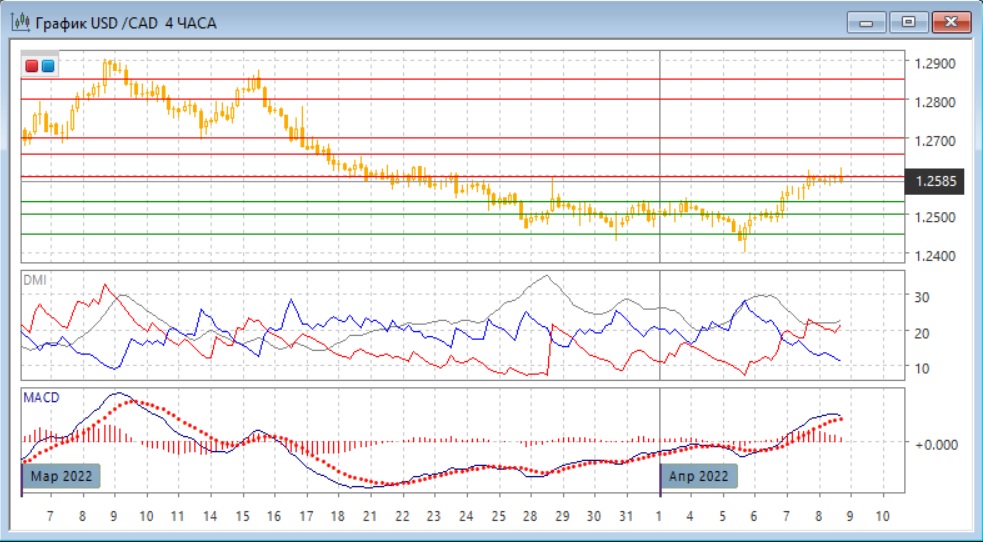
Task: Select the Мар 2022 month marker
Action: [x=62, y=476]
